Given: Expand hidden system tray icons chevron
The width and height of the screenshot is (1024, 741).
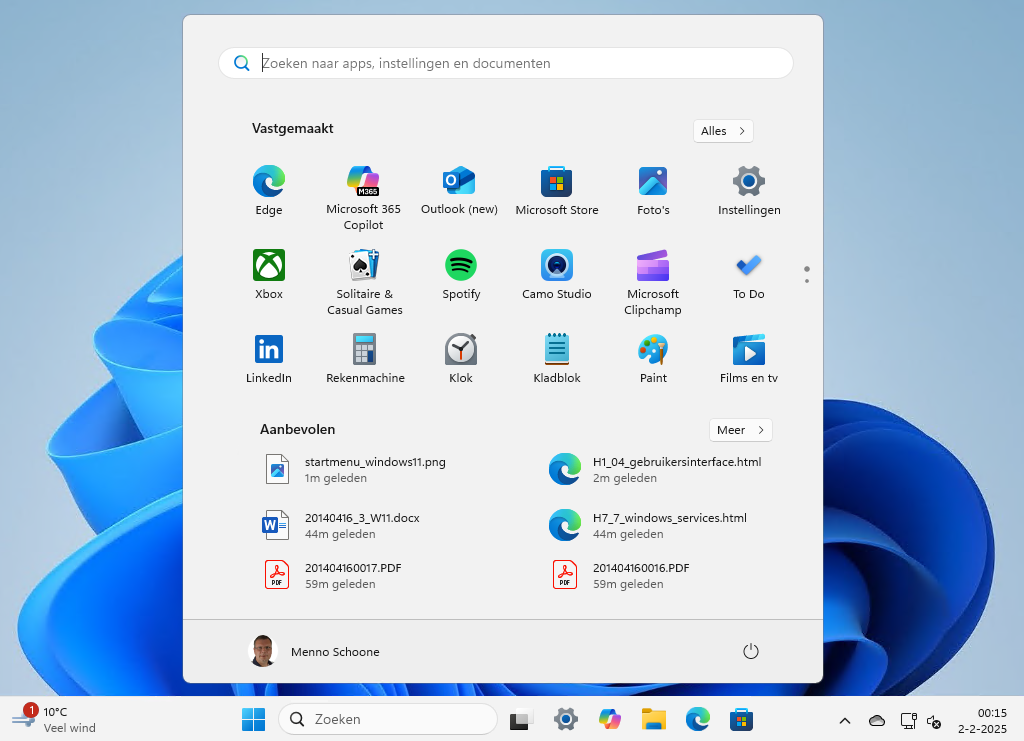Looking at the screenshot, I should coord(844,721).
